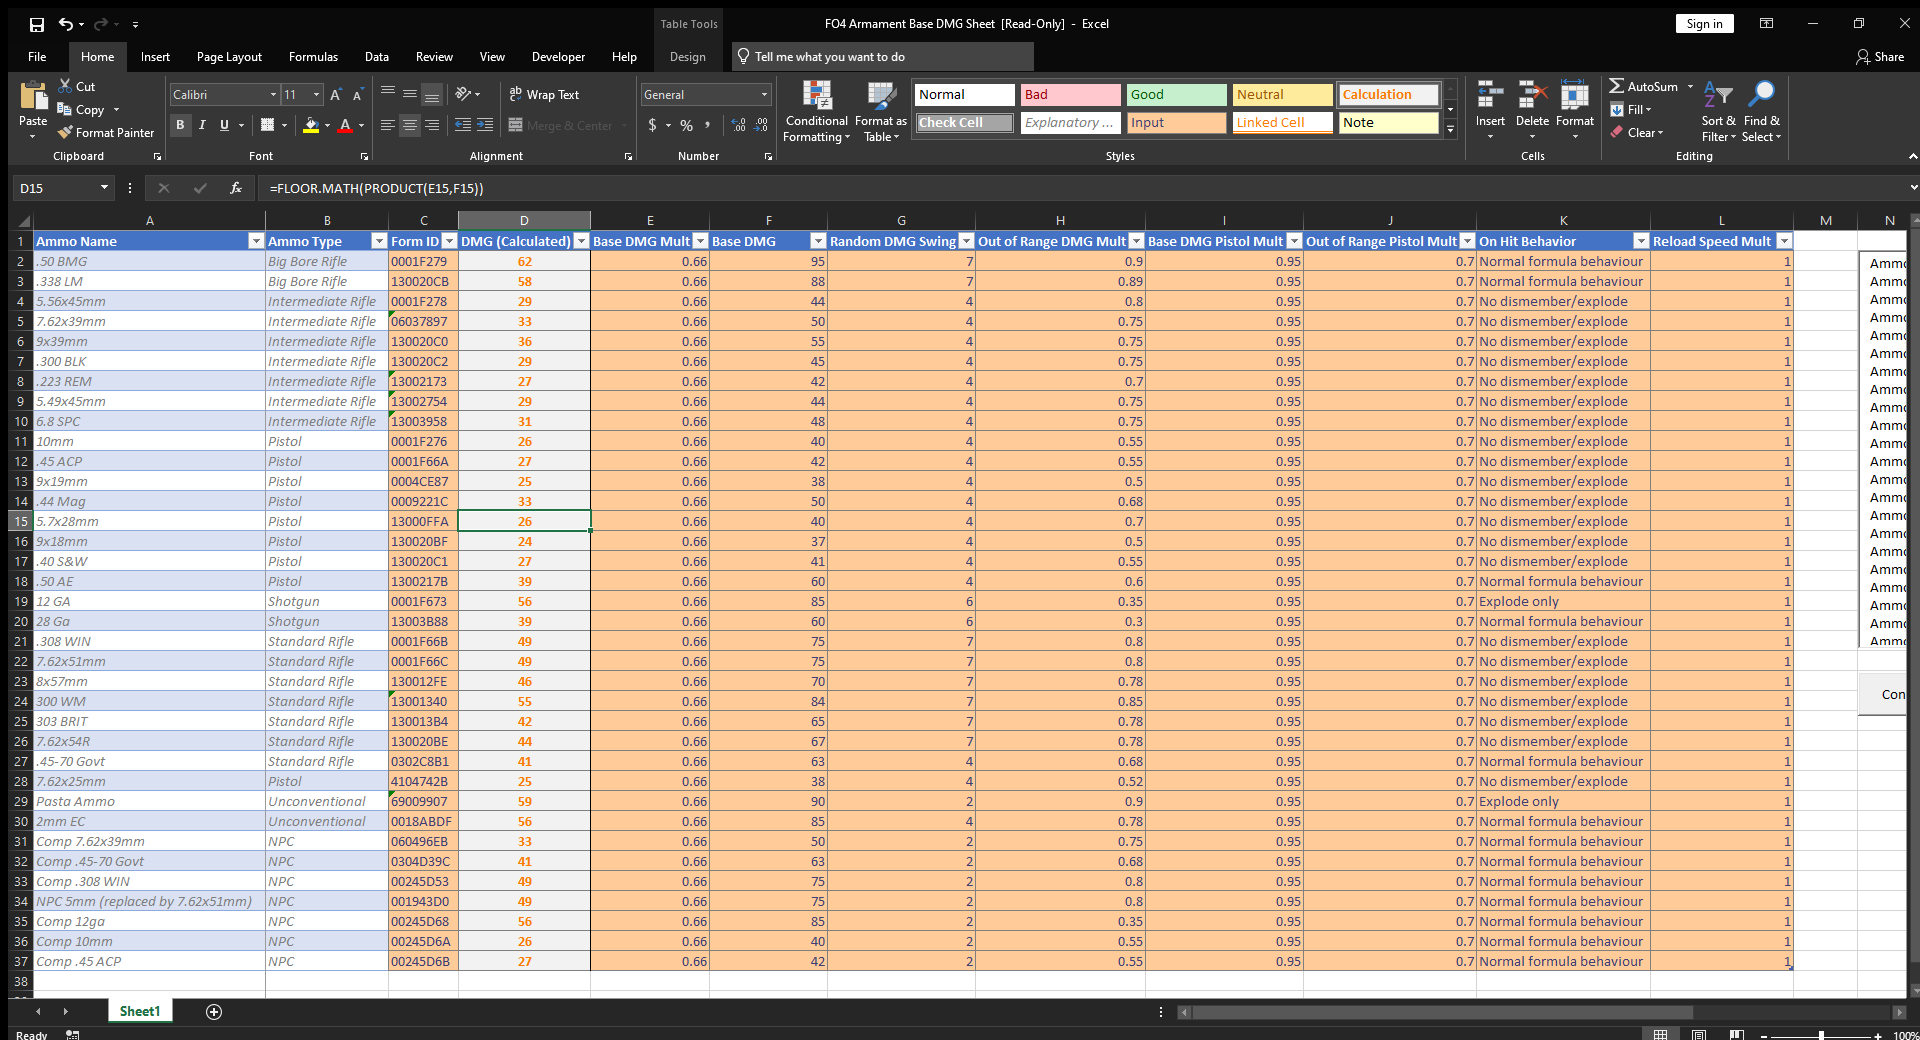Open the General number format dropdown
The height and width of the screenshot is (1040, 1920).
point(764,95)
